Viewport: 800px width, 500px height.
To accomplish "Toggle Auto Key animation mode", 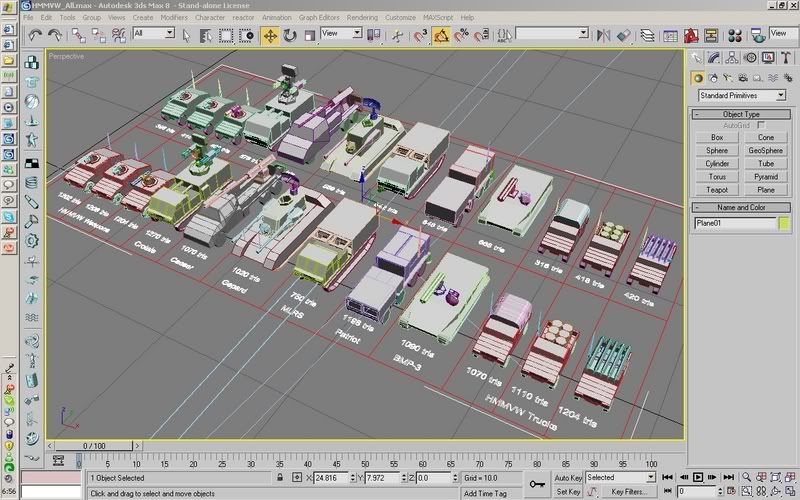I will click(x=568, y=478).
